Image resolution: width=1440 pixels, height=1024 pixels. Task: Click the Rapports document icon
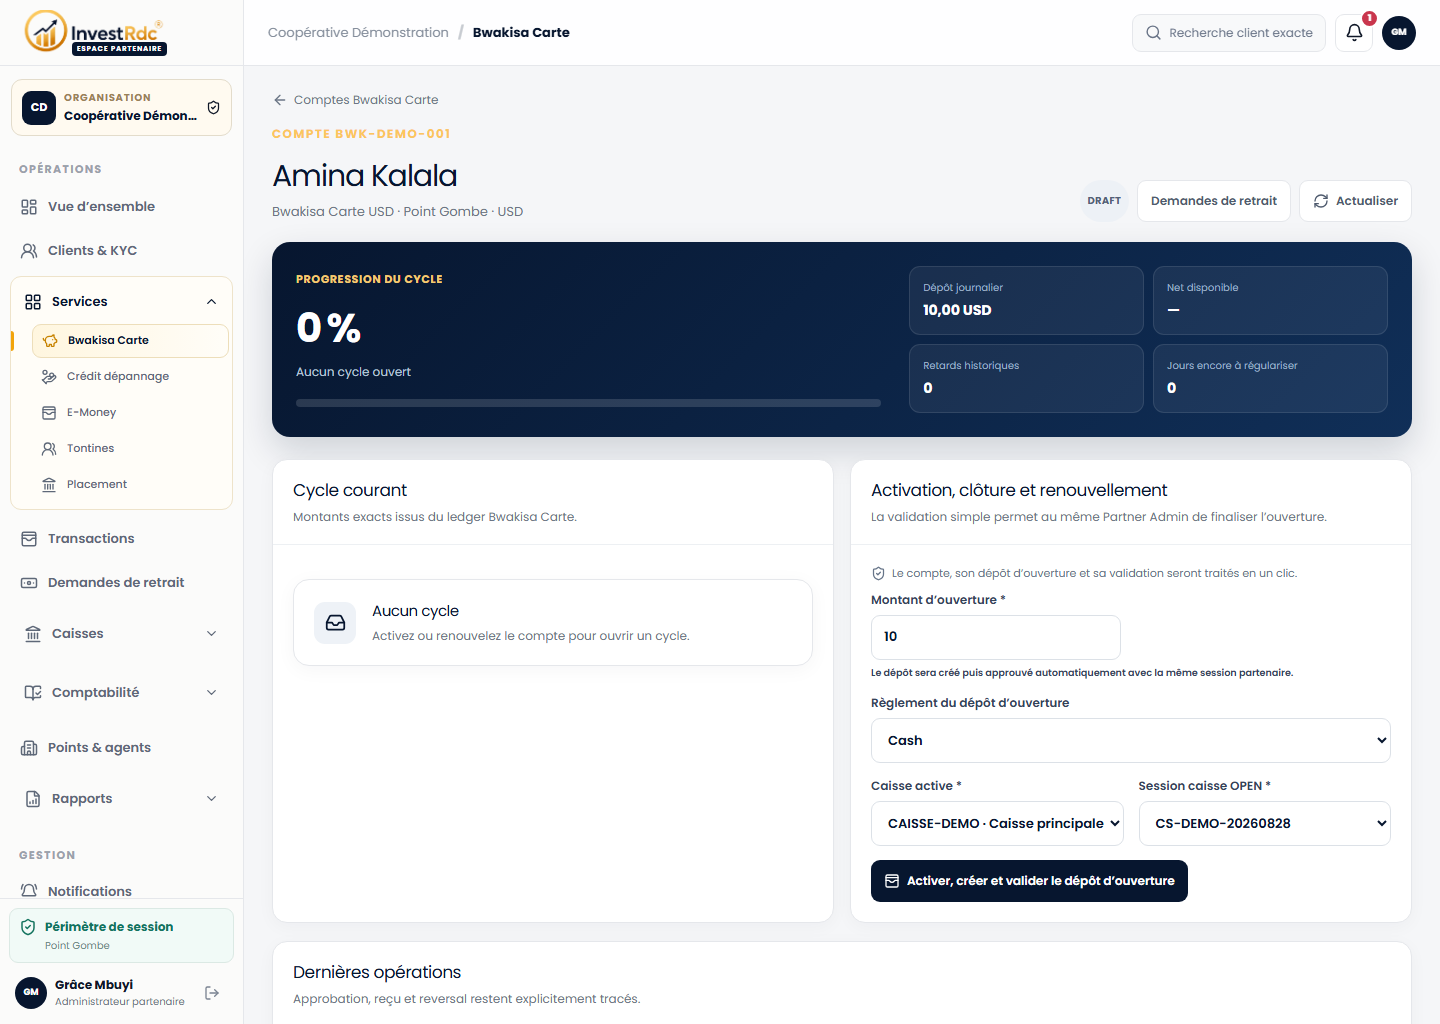click(33, 799)
